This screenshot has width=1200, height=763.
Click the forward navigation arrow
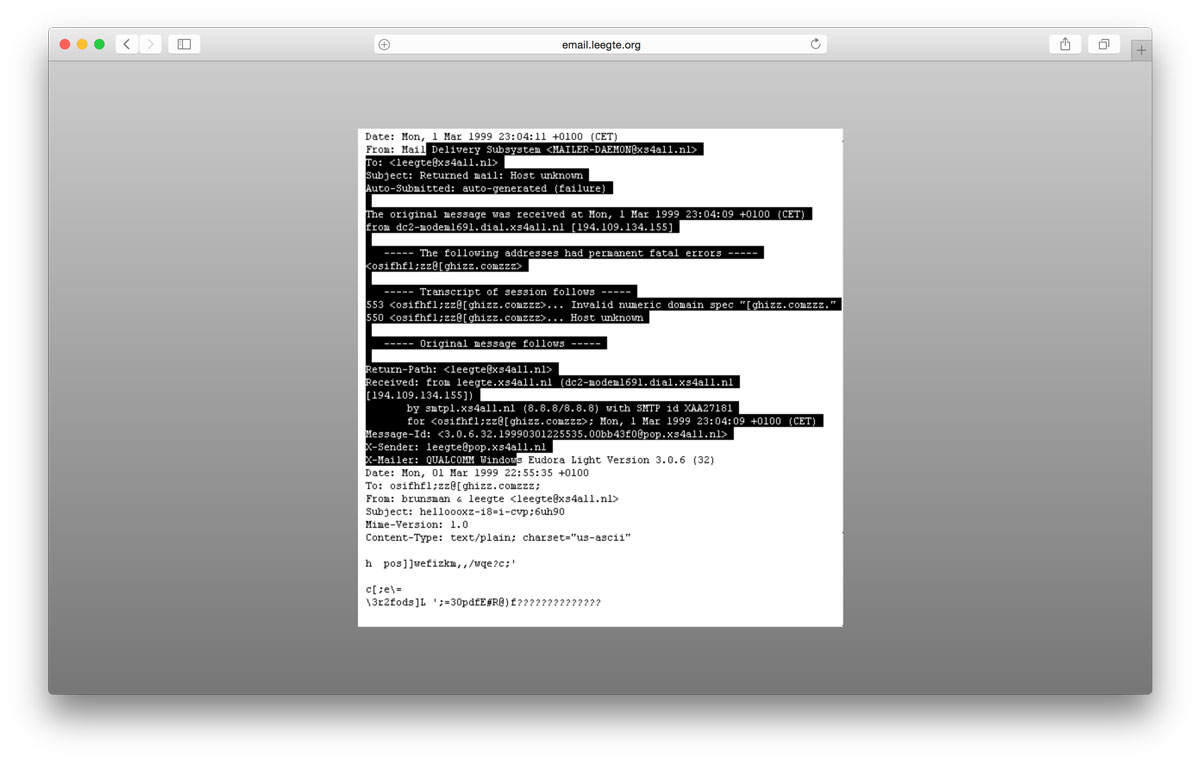click(150, 44)
